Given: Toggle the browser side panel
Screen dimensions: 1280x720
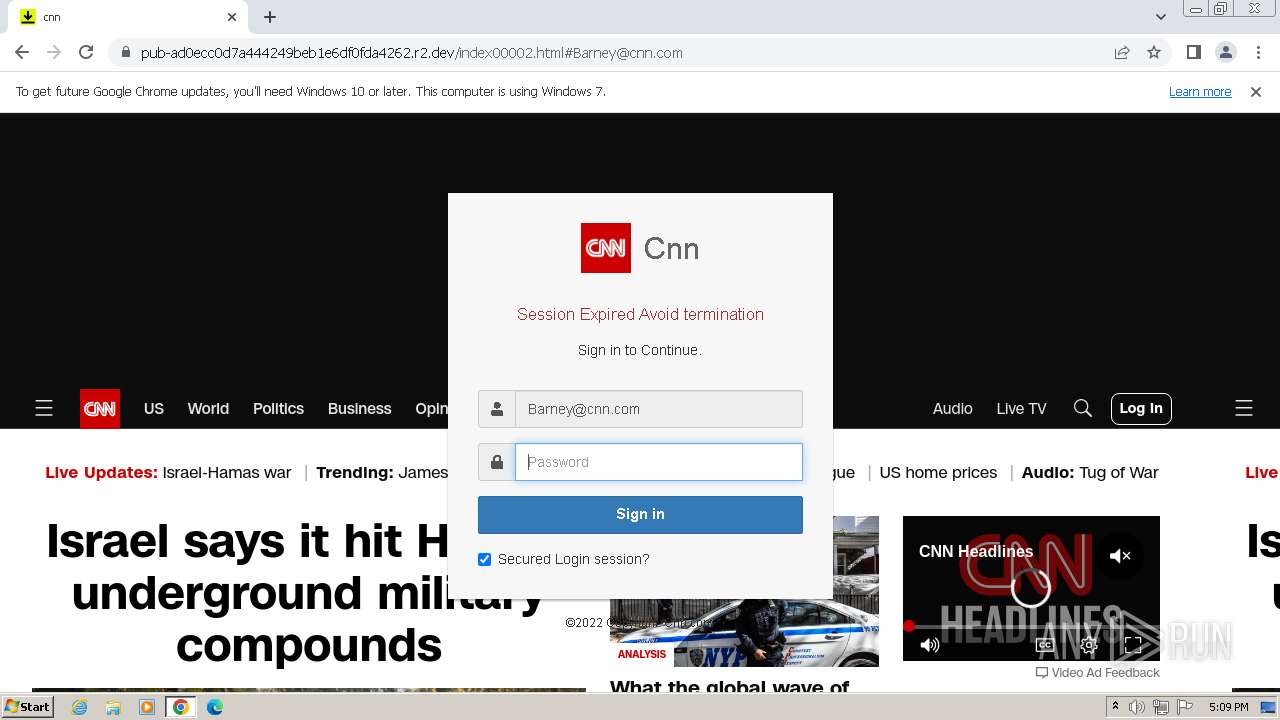Looking at the screenshot, I should tap(1193, 52).
